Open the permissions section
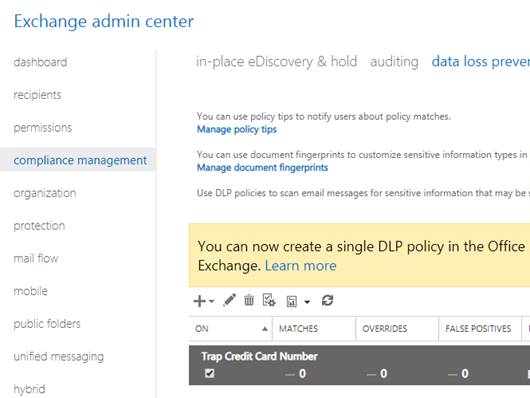 click(43, 128)
